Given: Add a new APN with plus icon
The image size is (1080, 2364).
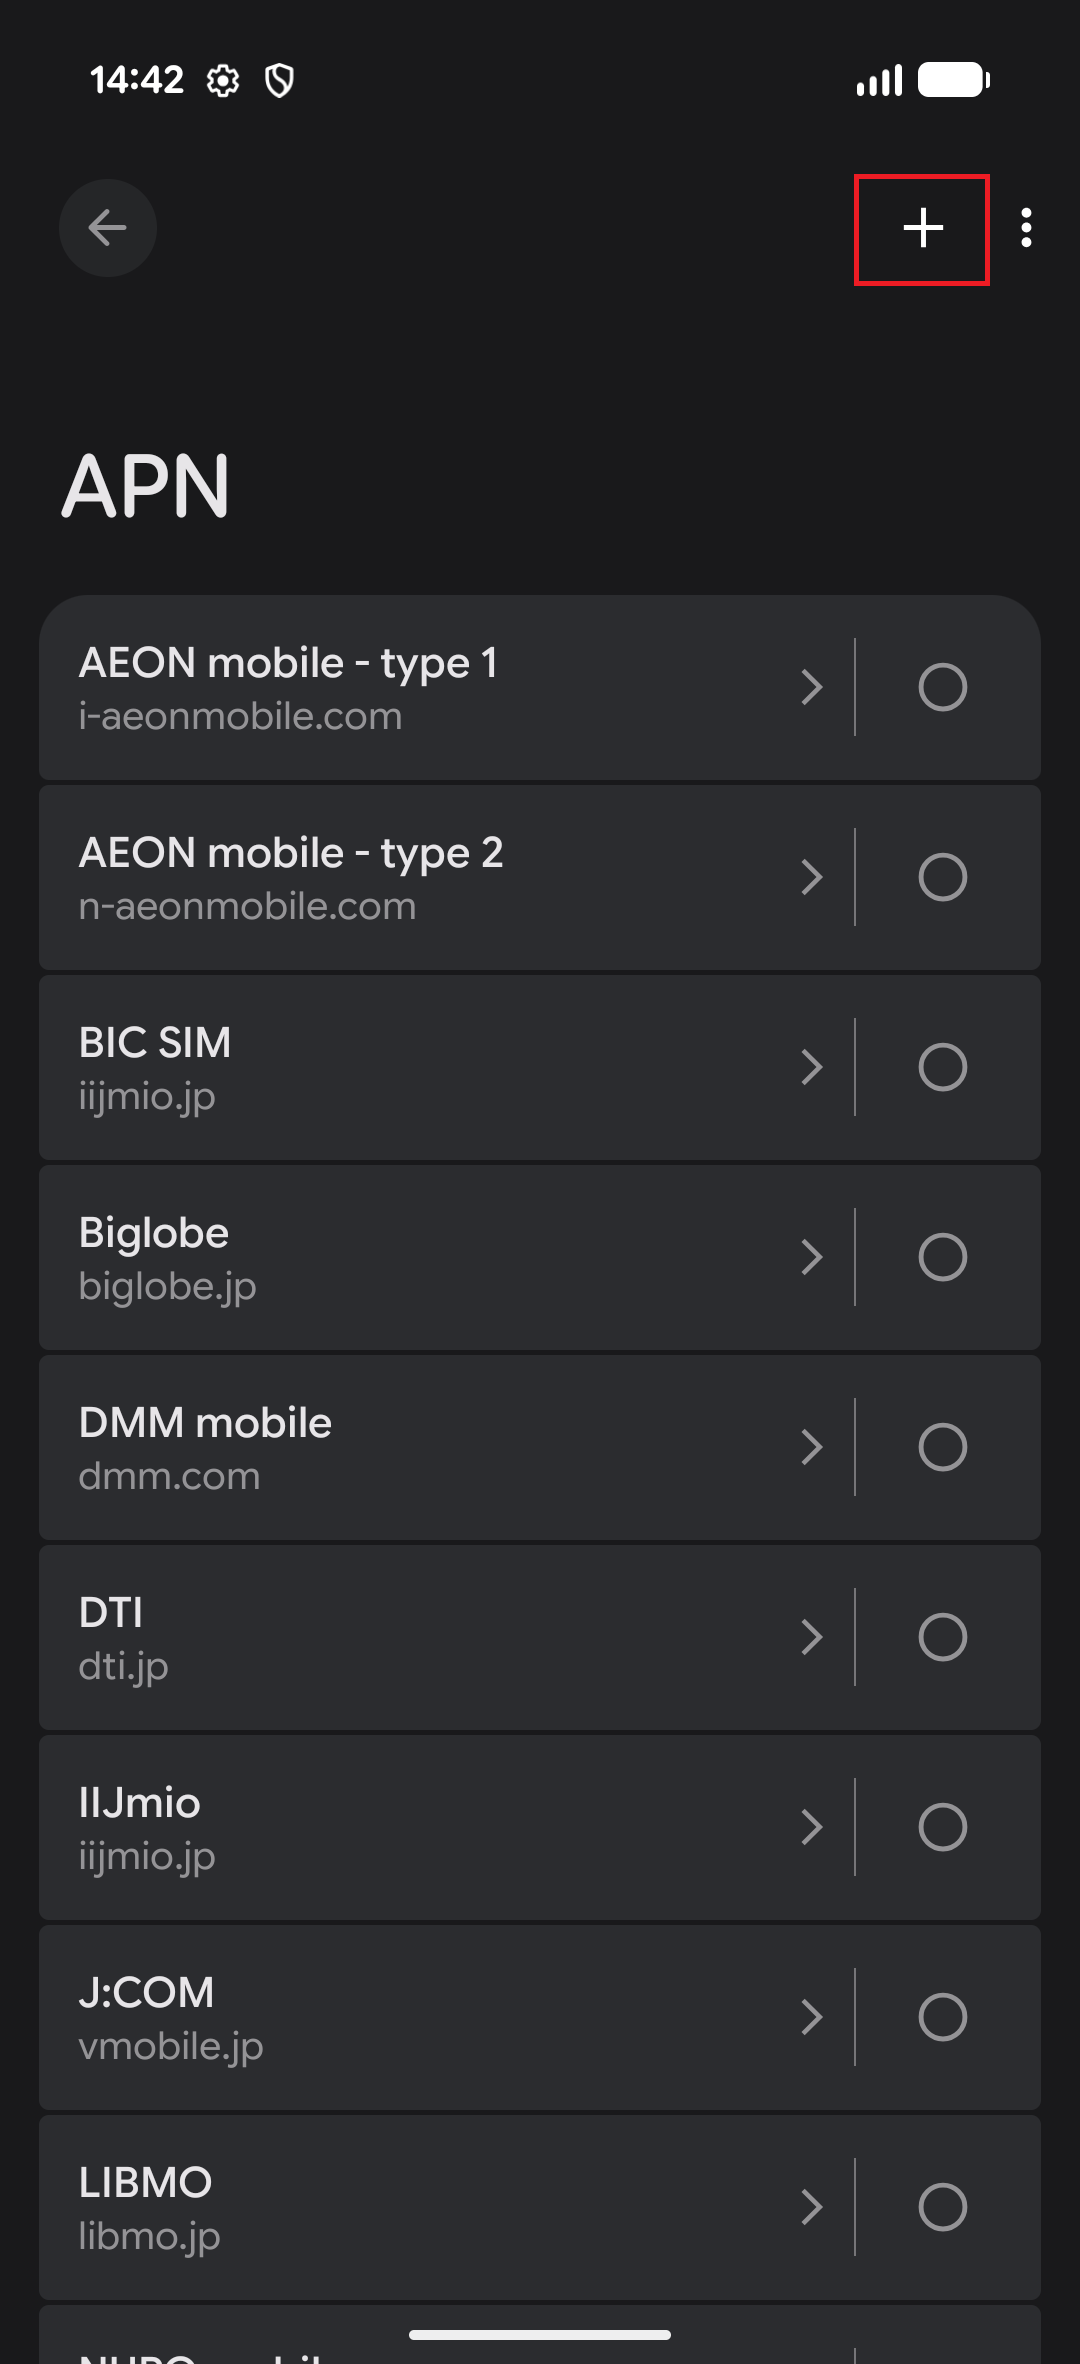Looking at the screenshot, I should click(922, 229).
